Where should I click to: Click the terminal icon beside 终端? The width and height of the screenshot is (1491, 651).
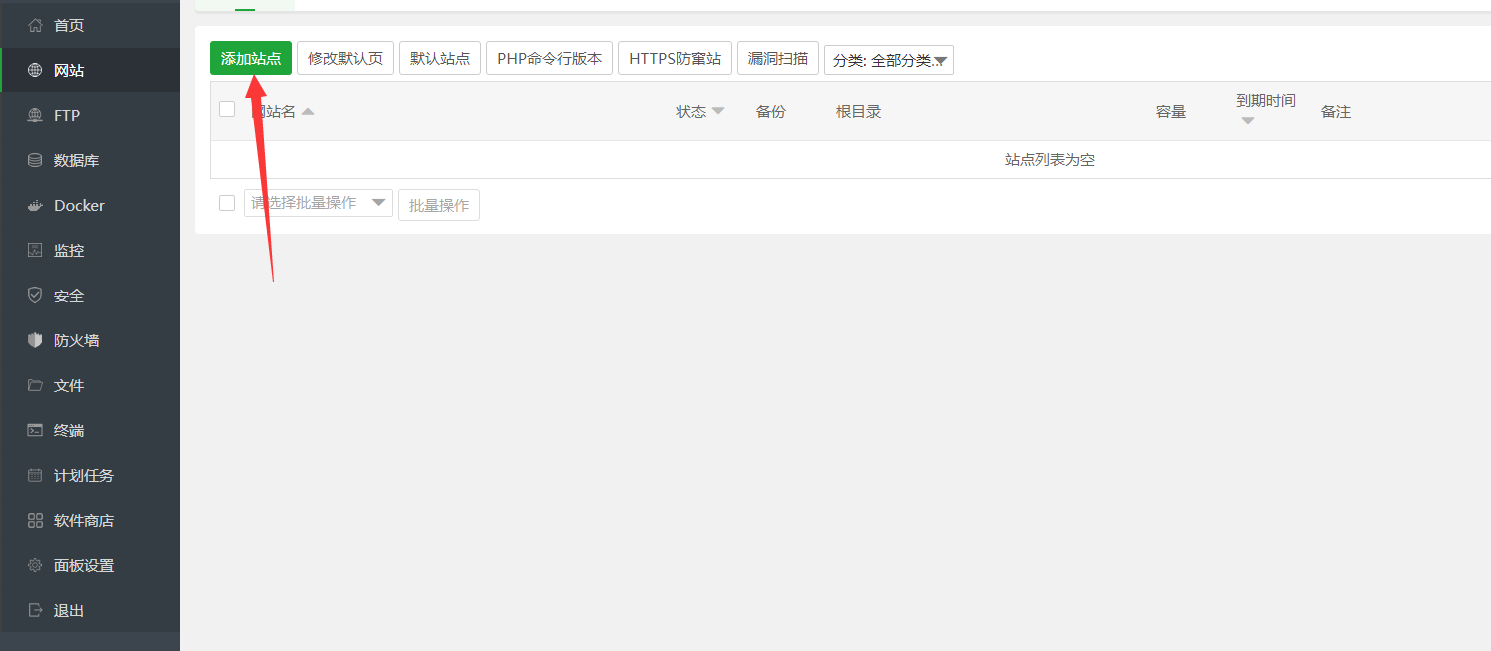pyautogui.click(x=35, y=430)
